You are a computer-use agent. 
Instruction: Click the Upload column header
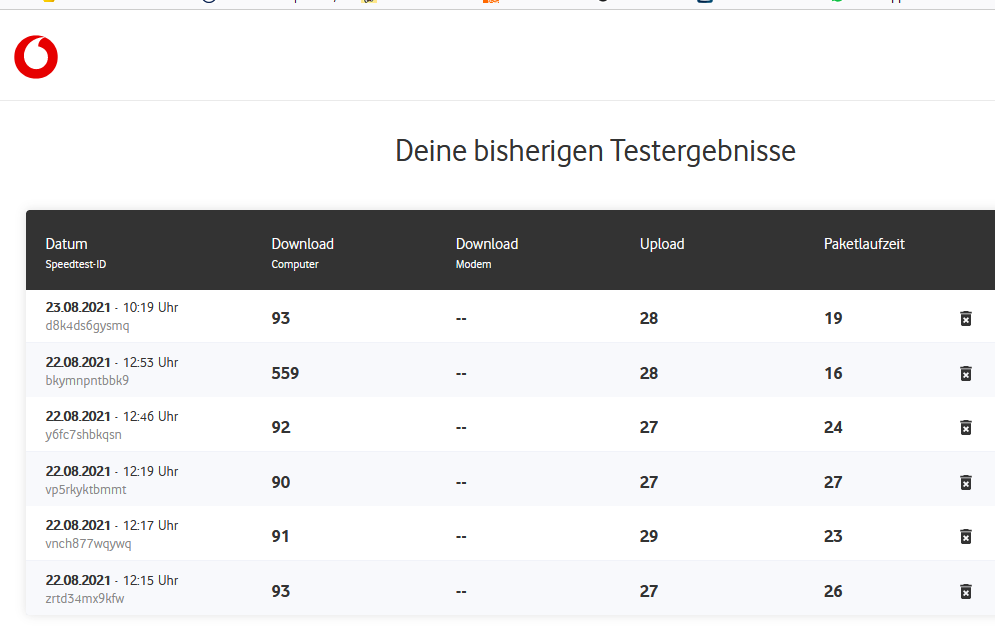(x=662, y=244)
